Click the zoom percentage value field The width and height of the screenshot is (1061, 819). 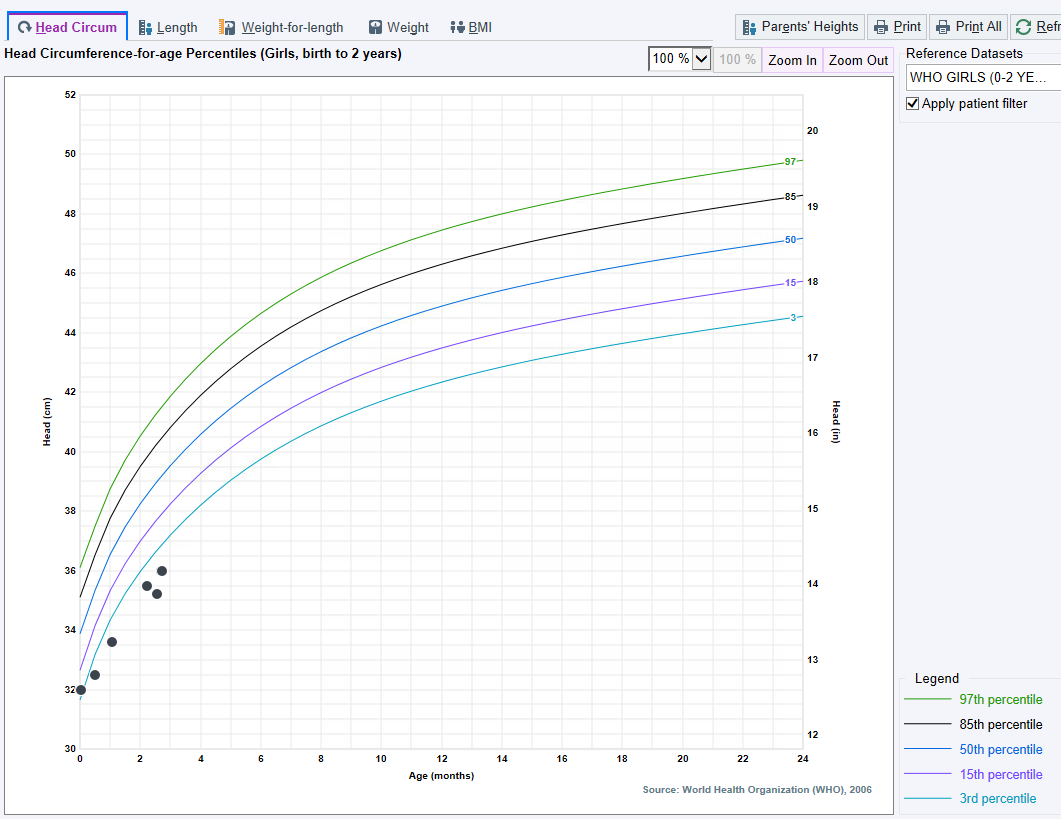671,59
